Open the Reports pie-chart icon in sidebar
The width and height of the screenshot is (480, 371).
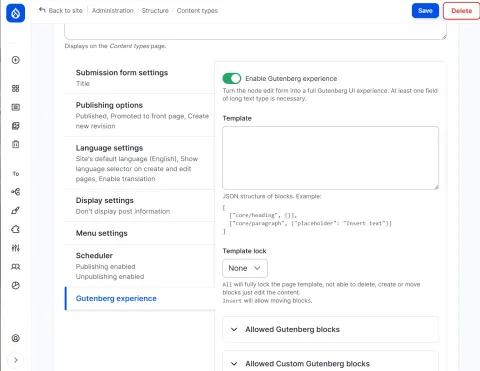[x=16, y=285]
